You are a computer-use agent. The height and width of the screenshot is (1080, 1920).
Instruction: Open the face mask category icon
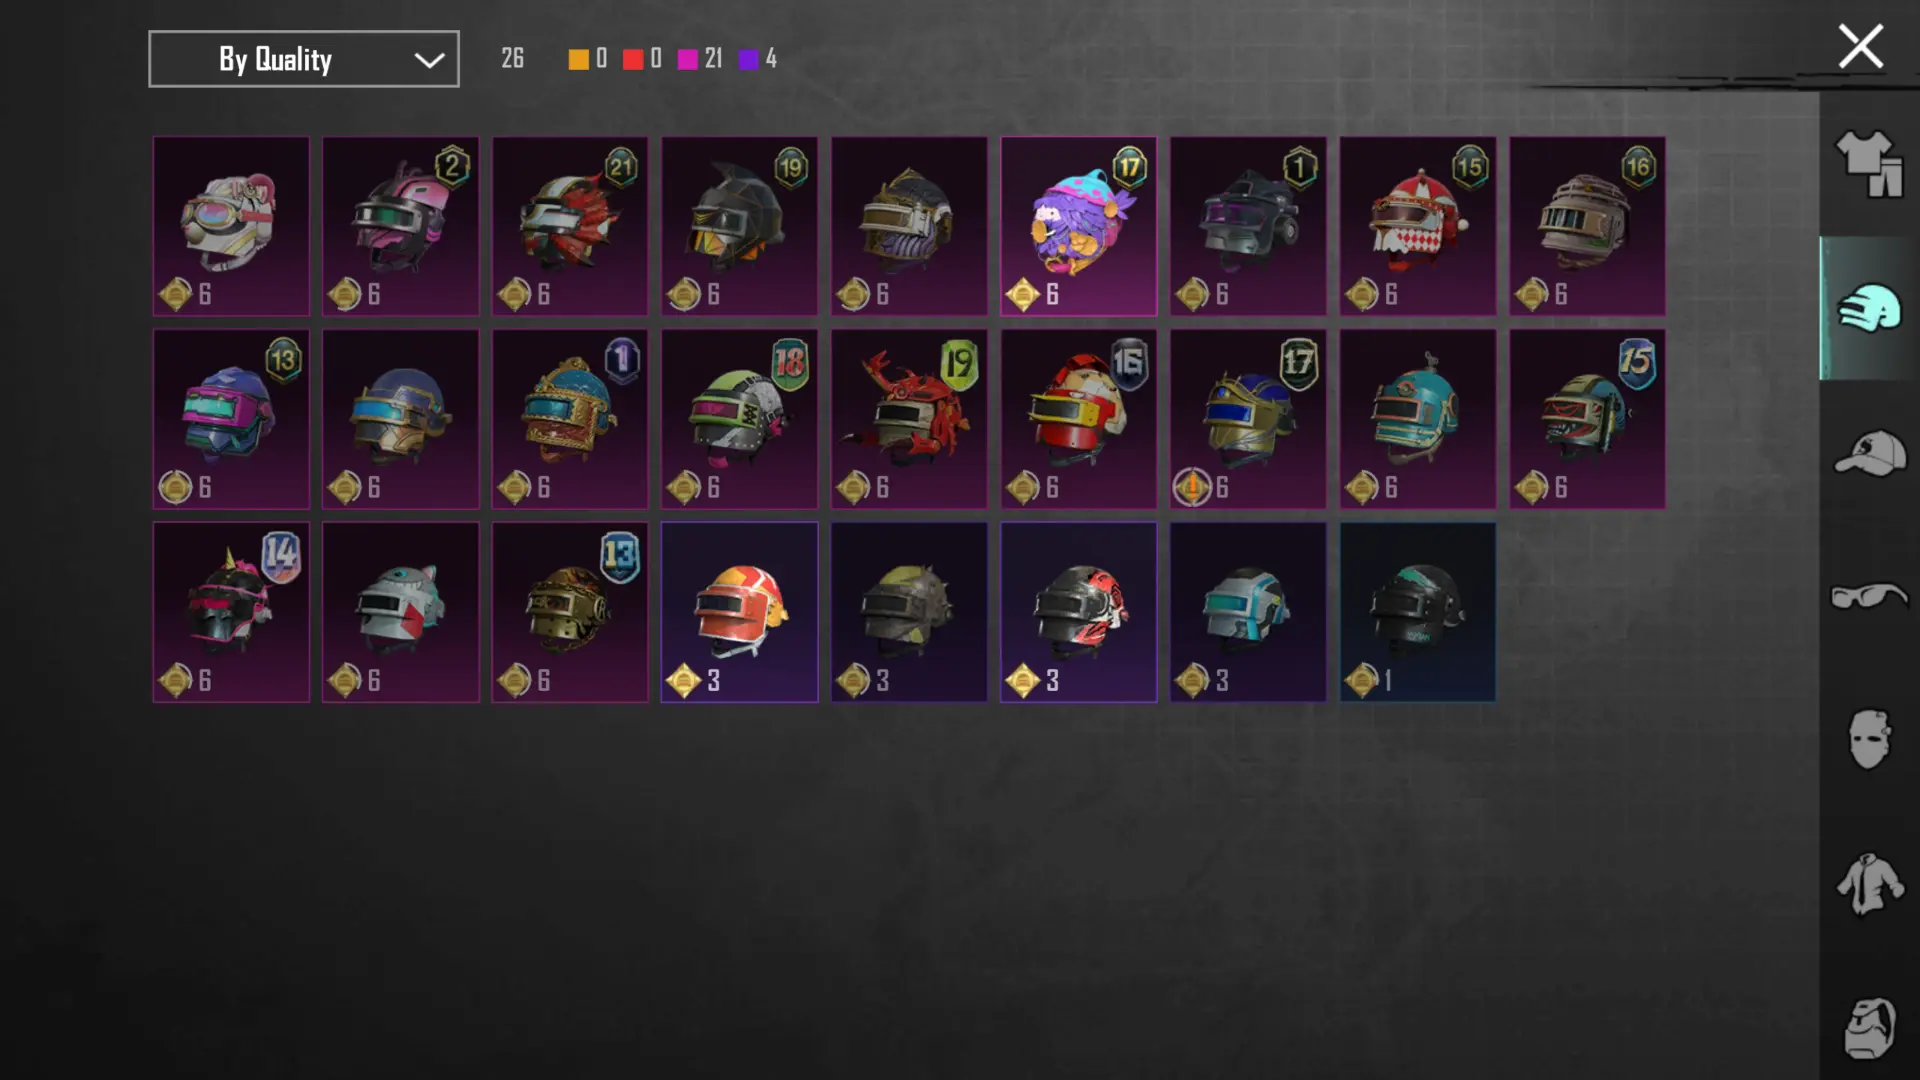(x=1868, y=740)
